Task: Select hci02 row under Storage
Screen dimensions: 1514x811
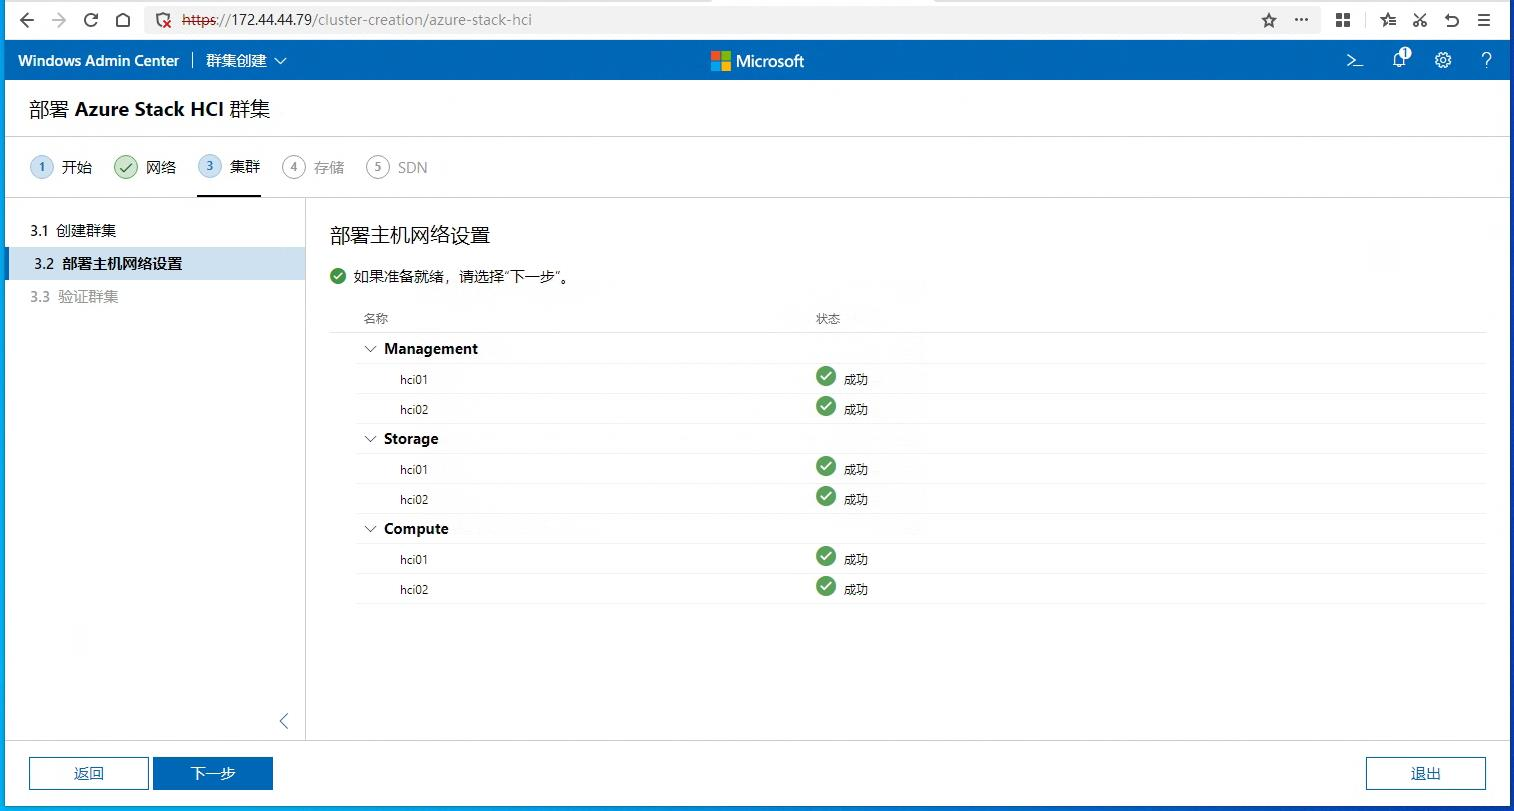Action: point(921,499)
